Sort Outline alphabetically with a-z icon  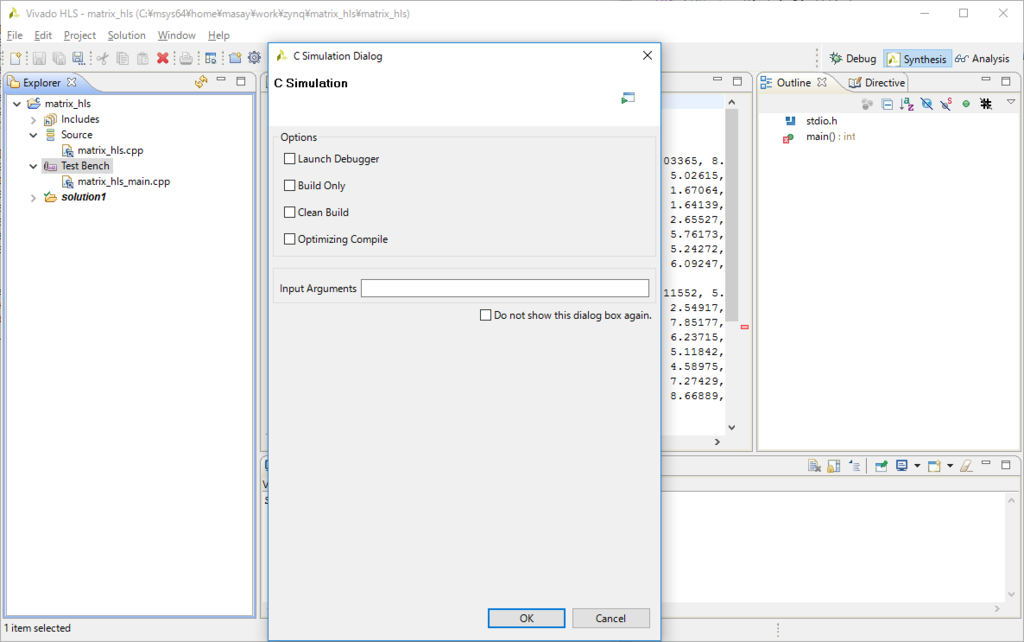point(906,104)
